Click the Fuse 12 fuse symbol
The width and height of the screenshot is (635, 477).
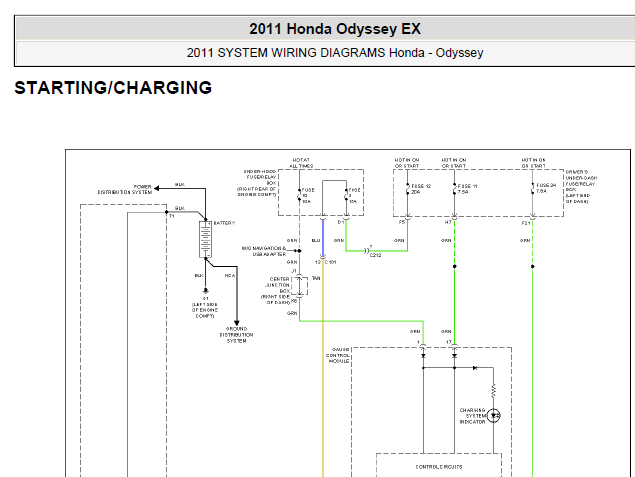(x=407, y=189)
